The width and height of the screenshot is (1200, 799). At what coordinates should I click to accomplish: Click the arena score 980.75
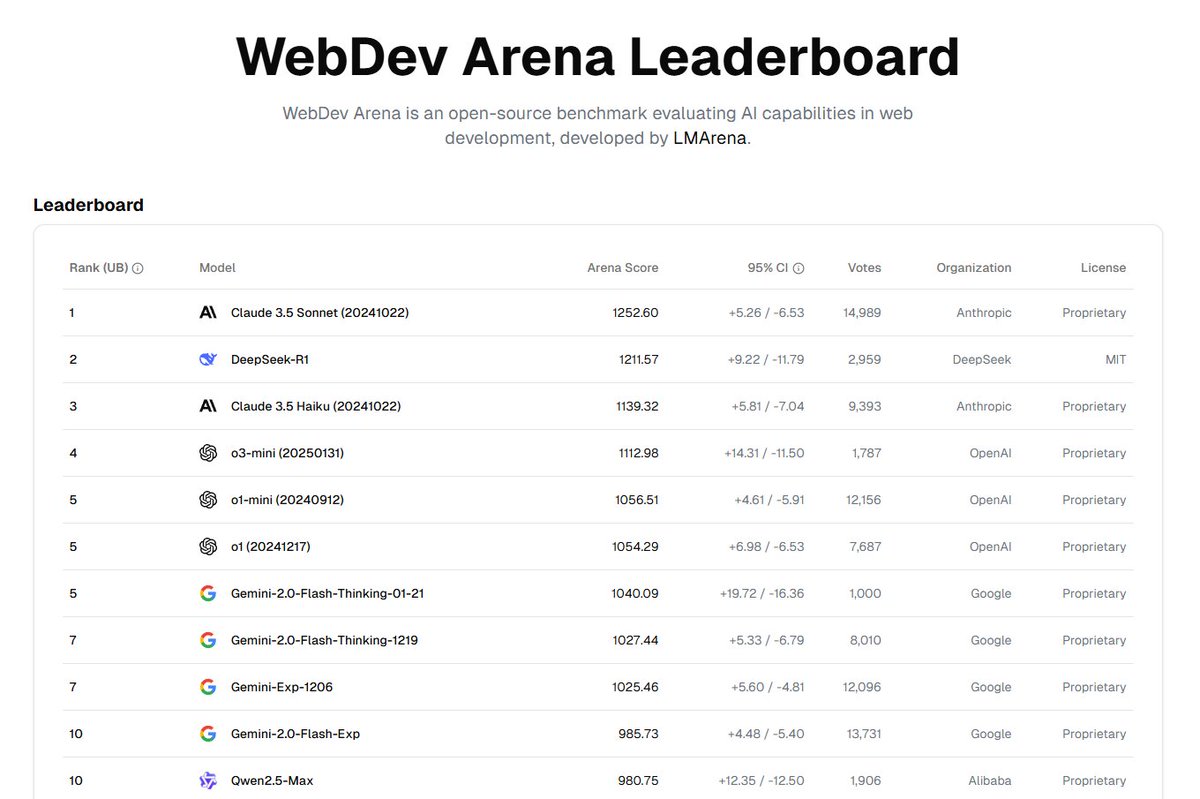[x=639, y=781]
